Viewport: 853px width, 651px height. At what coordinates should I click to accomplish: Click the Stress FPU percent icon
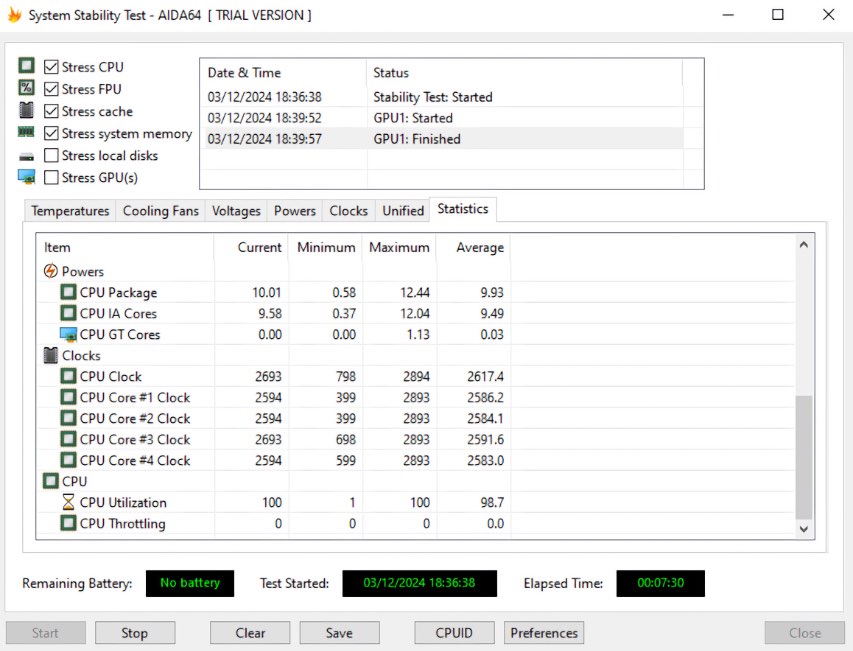[26, 88]
